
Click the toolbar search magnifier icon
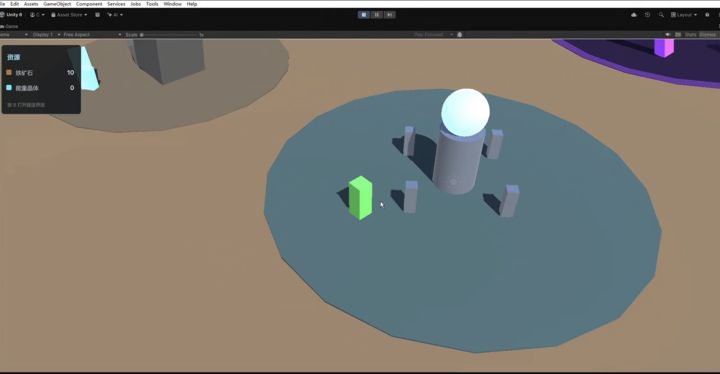(661, 15)
